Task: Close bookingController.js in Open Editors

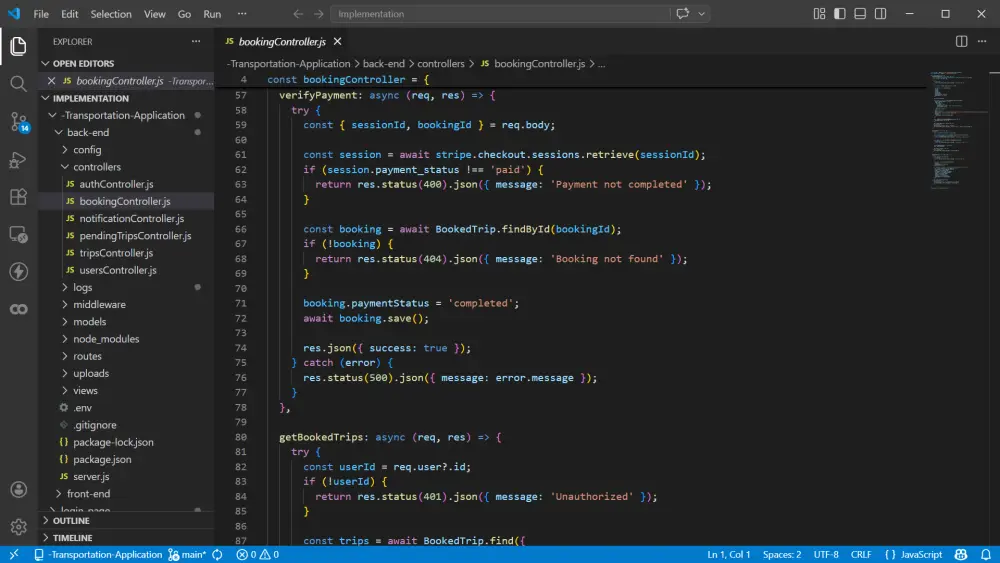Action: point(52,81)
